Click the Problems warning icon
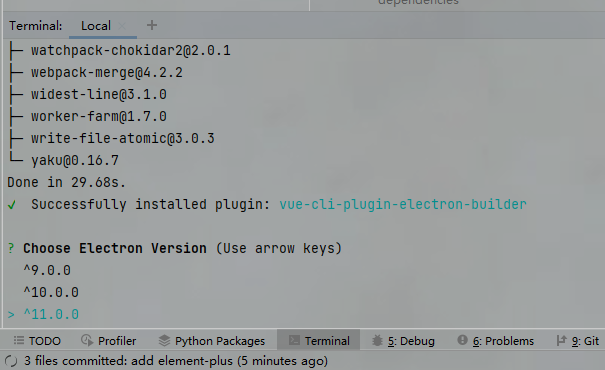The height and width of the screenshot is (370, 605). pos(462,340)
